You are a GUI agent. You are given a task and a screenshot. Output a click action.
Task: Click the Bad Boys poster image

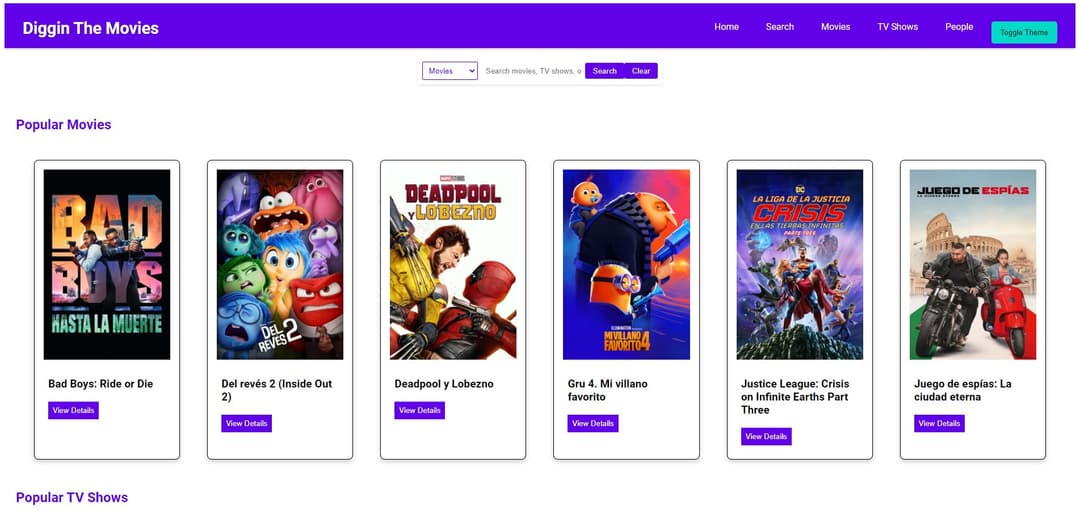point(107,264)
